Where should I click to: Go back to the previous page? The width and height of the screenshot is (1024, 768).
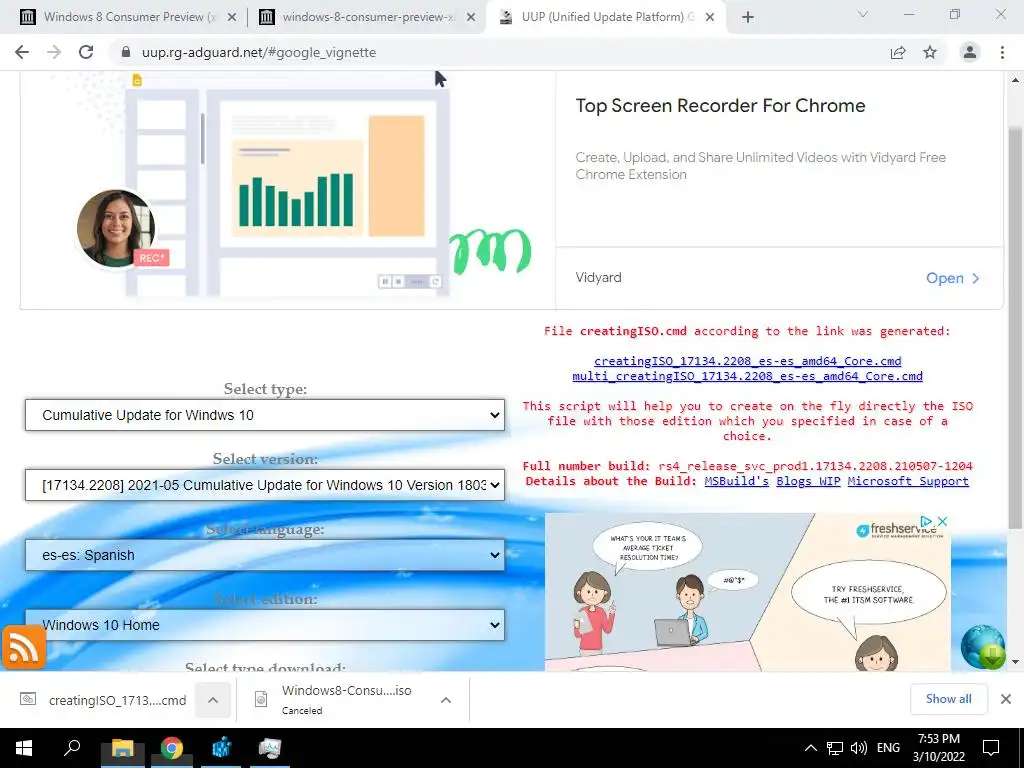tap(22, 52)
